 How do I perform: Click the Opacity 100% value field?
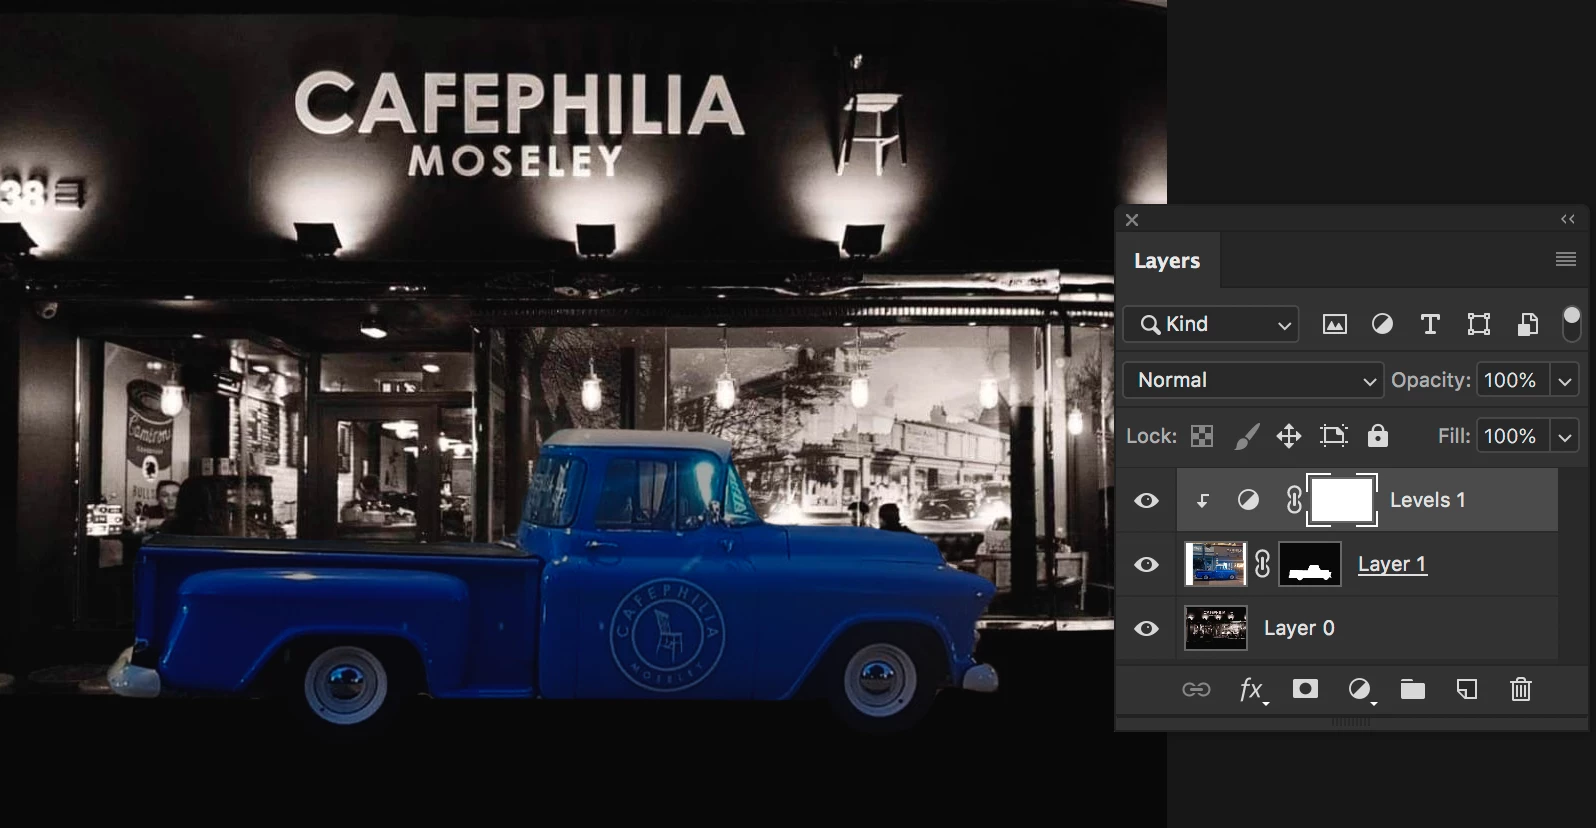(x=1512, y=380)
